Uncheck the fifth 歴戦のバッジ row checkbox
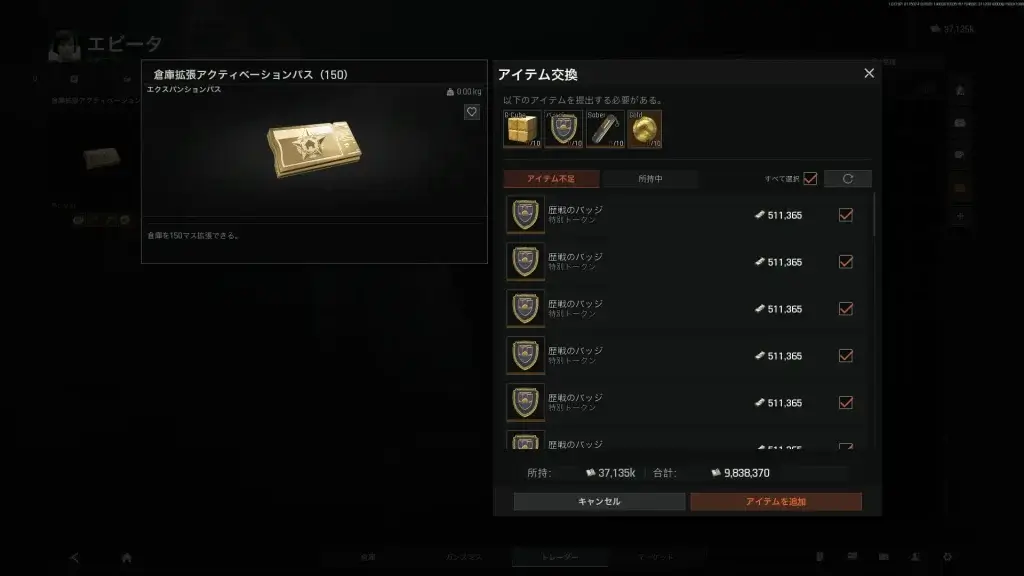Screen dimensions: 1024x576 point(846,403)
